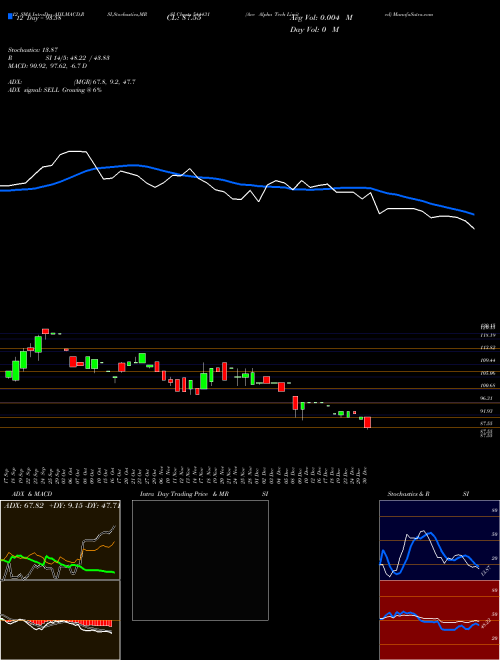The image size is (500, 660).
Task: Click the 113.52 price axis label
Action: click(487, 348)
